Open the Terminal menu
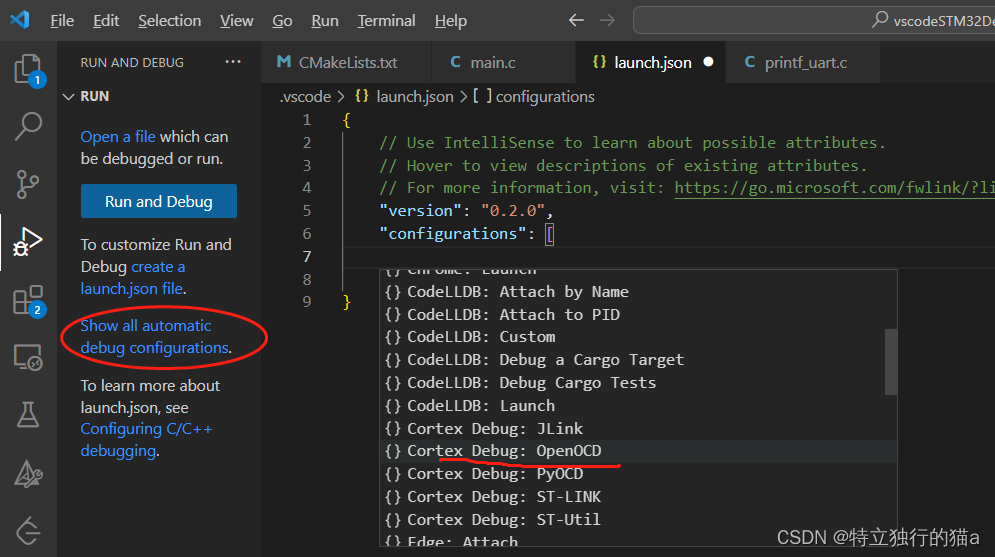Screen dimensions: 995x557 pyautogui.click(x=386, y=21)
